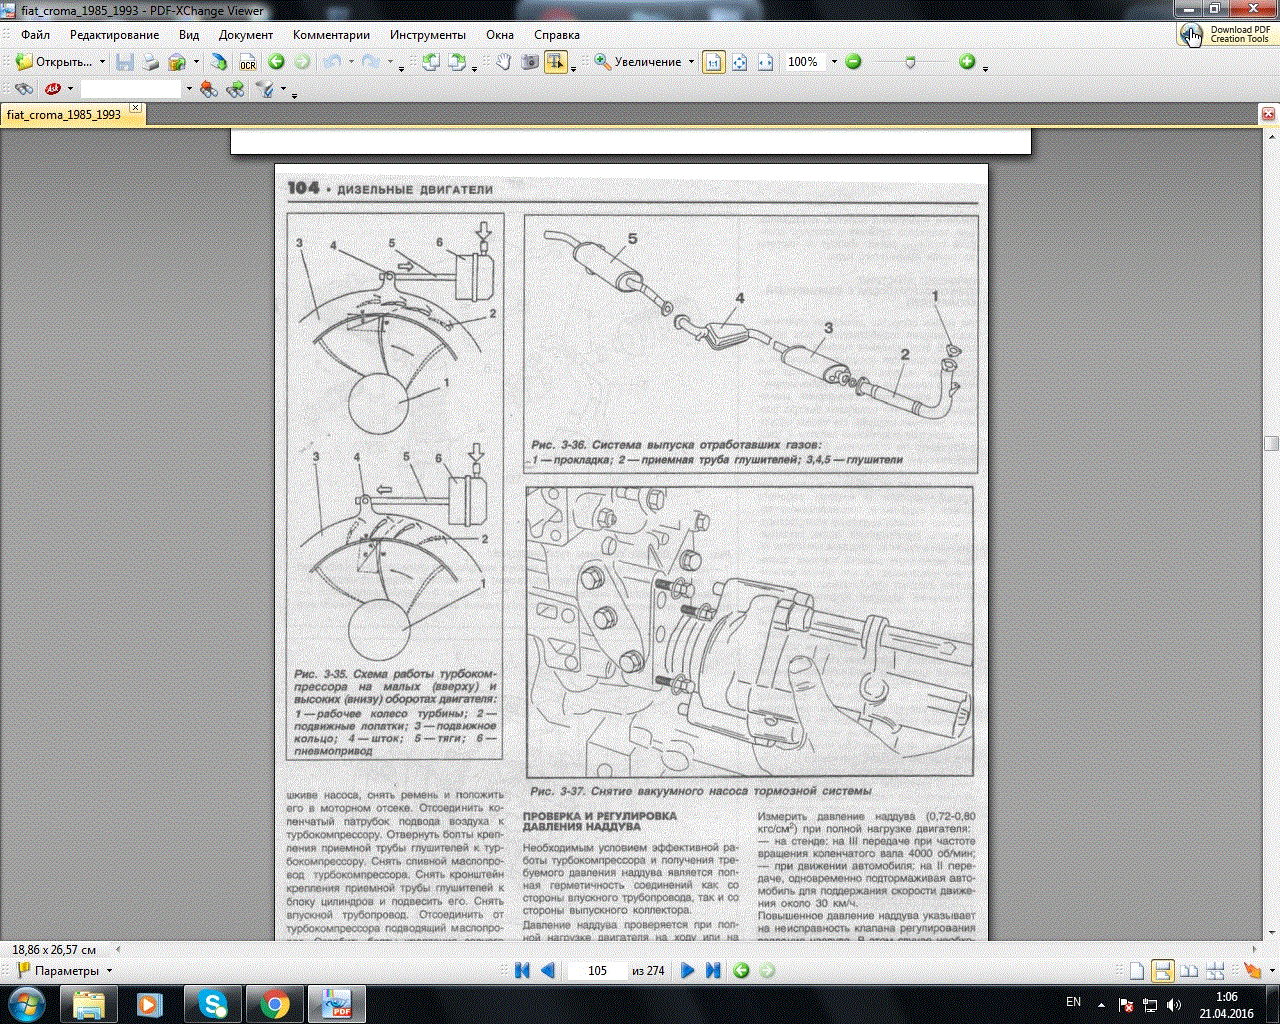Toggle the Select Text tool
Screen dimensions: 1280x1024
(555, 62)
